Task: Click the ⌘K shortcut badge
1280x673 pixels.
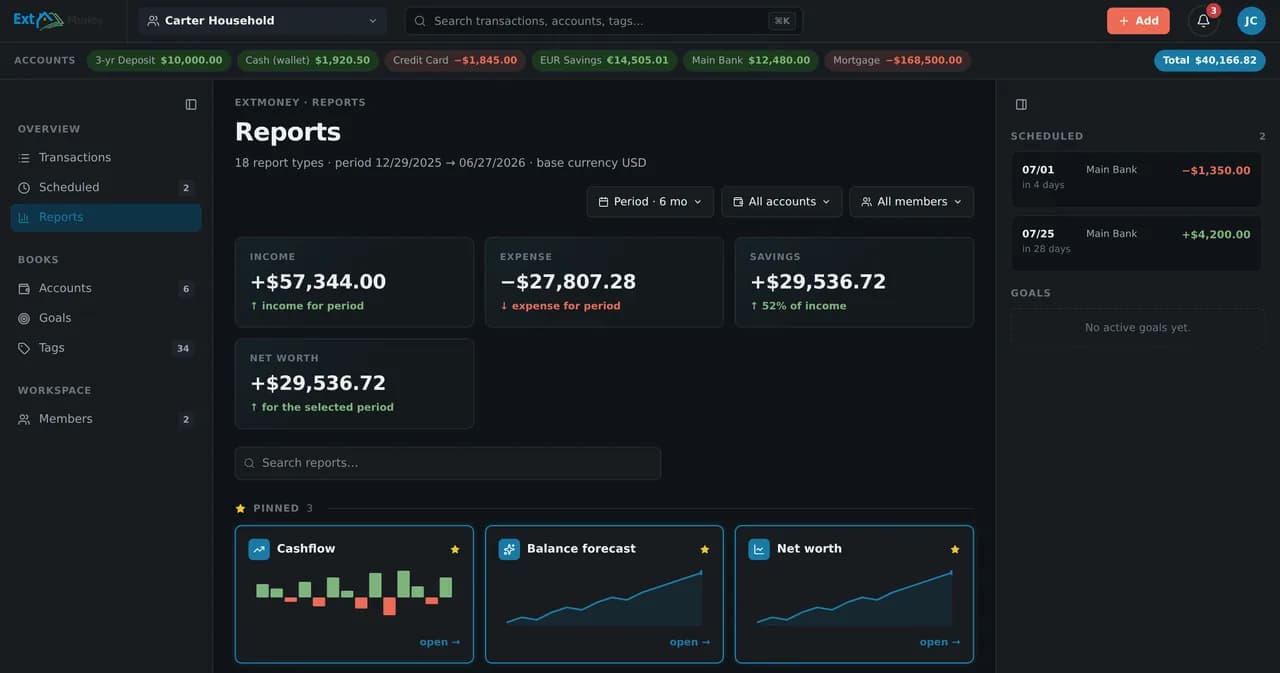Action: tap(782, 21)
